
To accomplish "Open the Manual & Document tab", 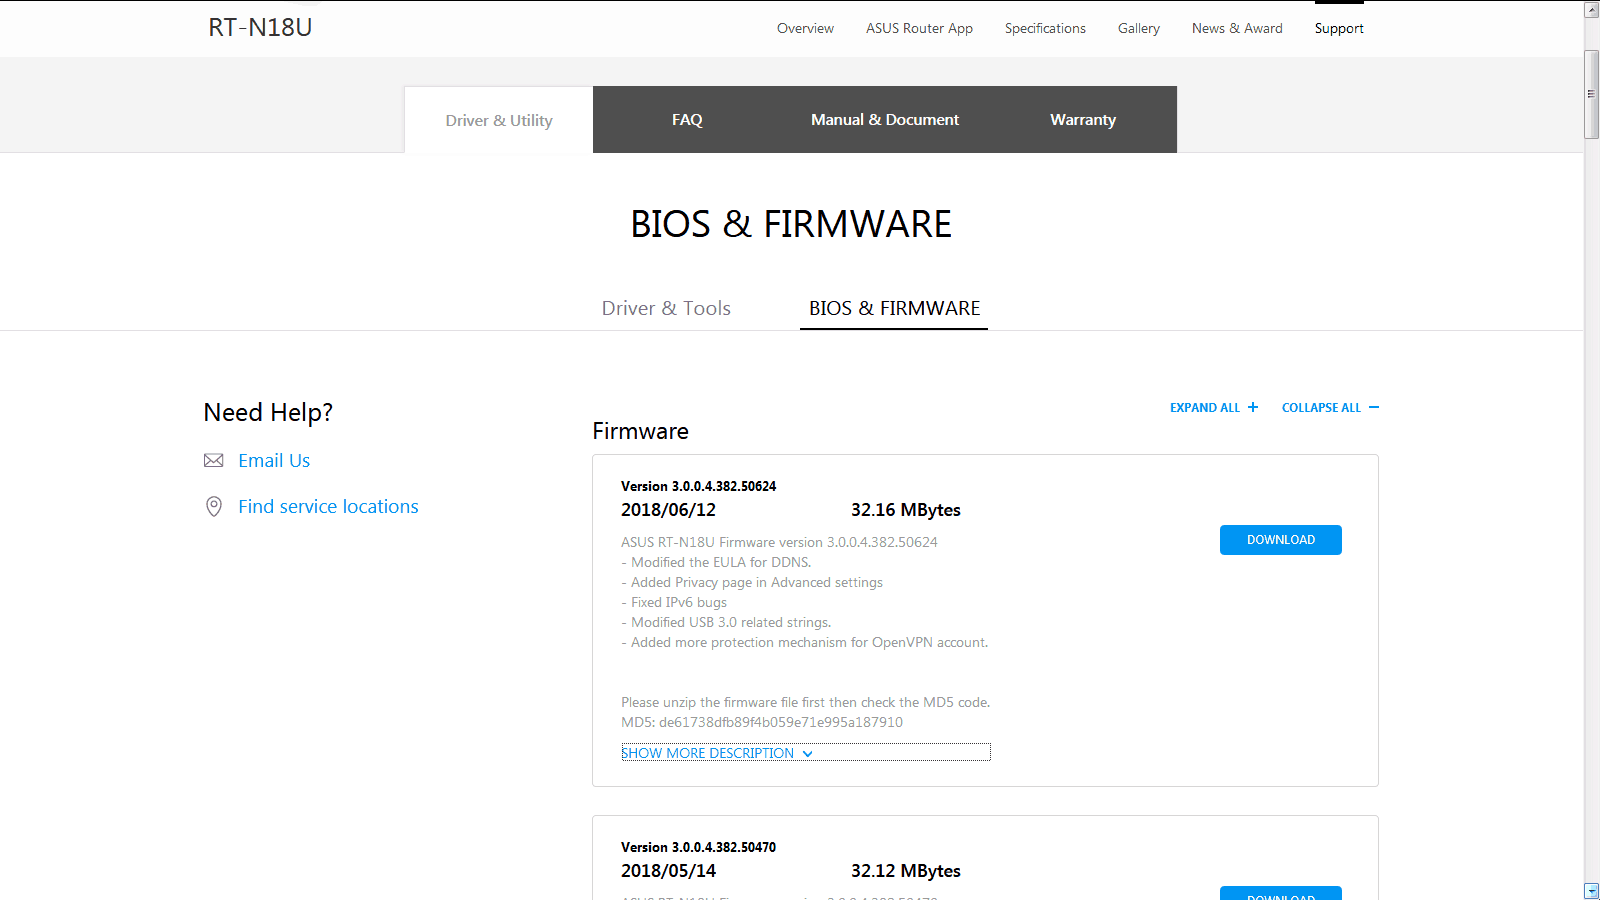I will [x=885, y=119].
